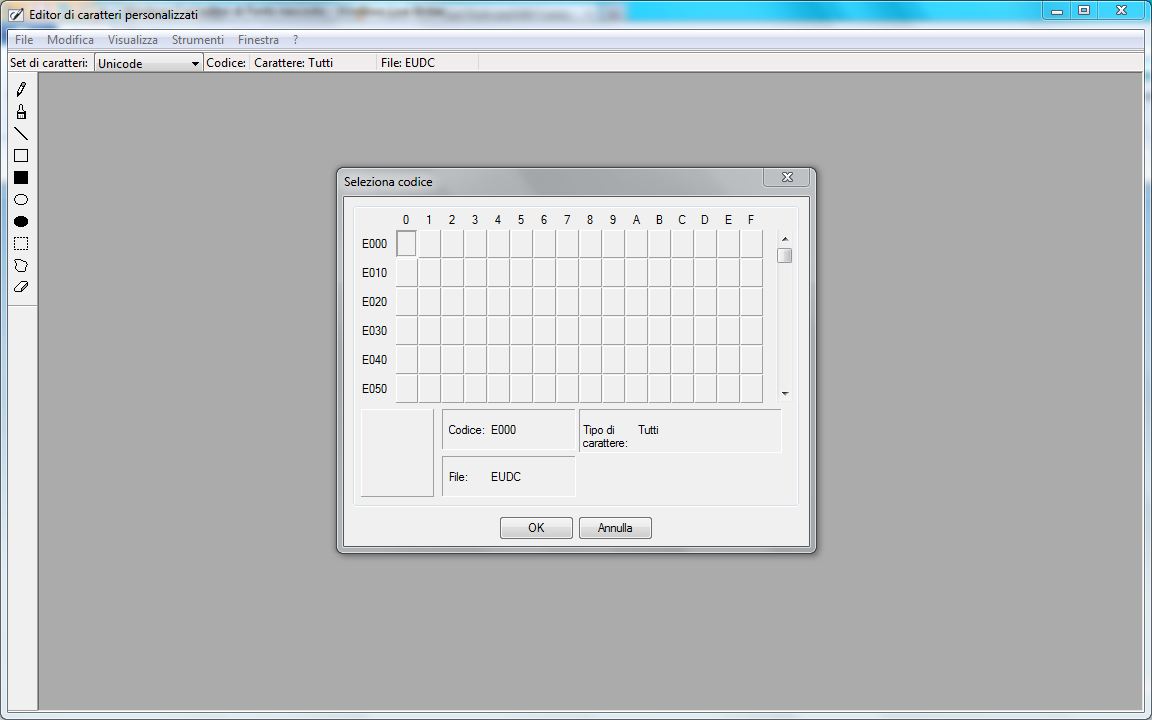
Task: Select the Pencil tool
Action: coord(21,89)
